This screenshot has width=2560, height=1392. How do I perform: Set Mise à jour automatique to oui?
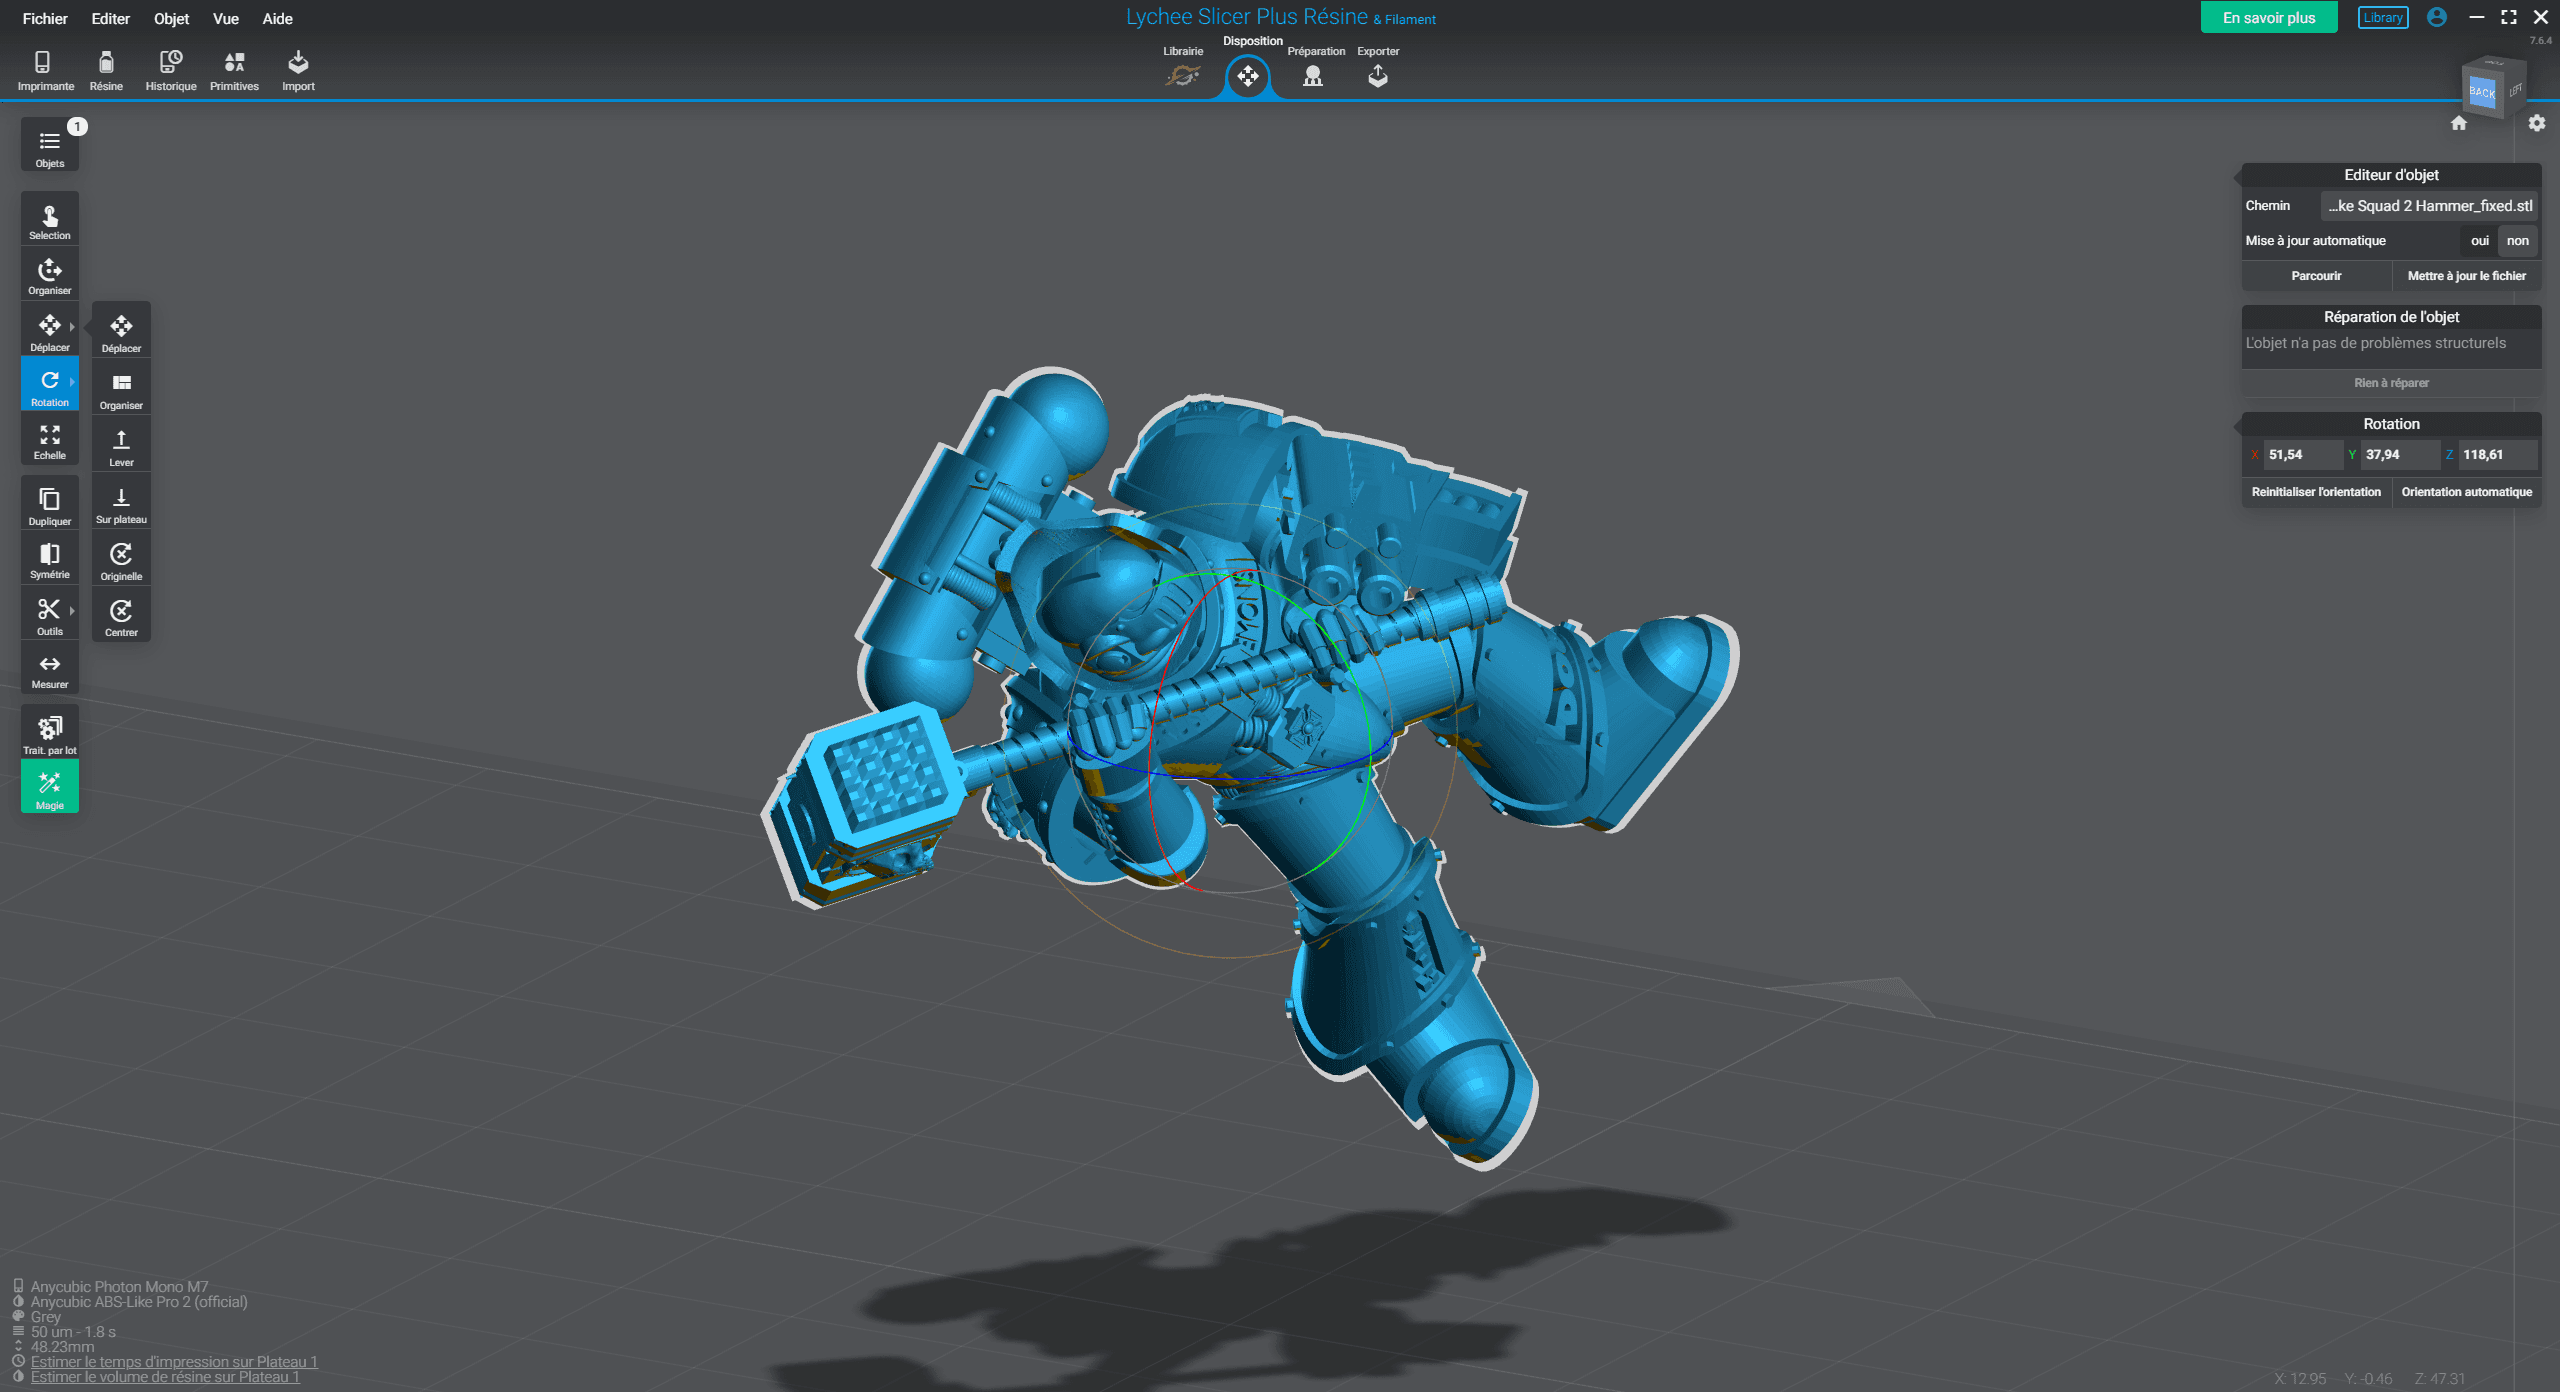[2479, 241]
